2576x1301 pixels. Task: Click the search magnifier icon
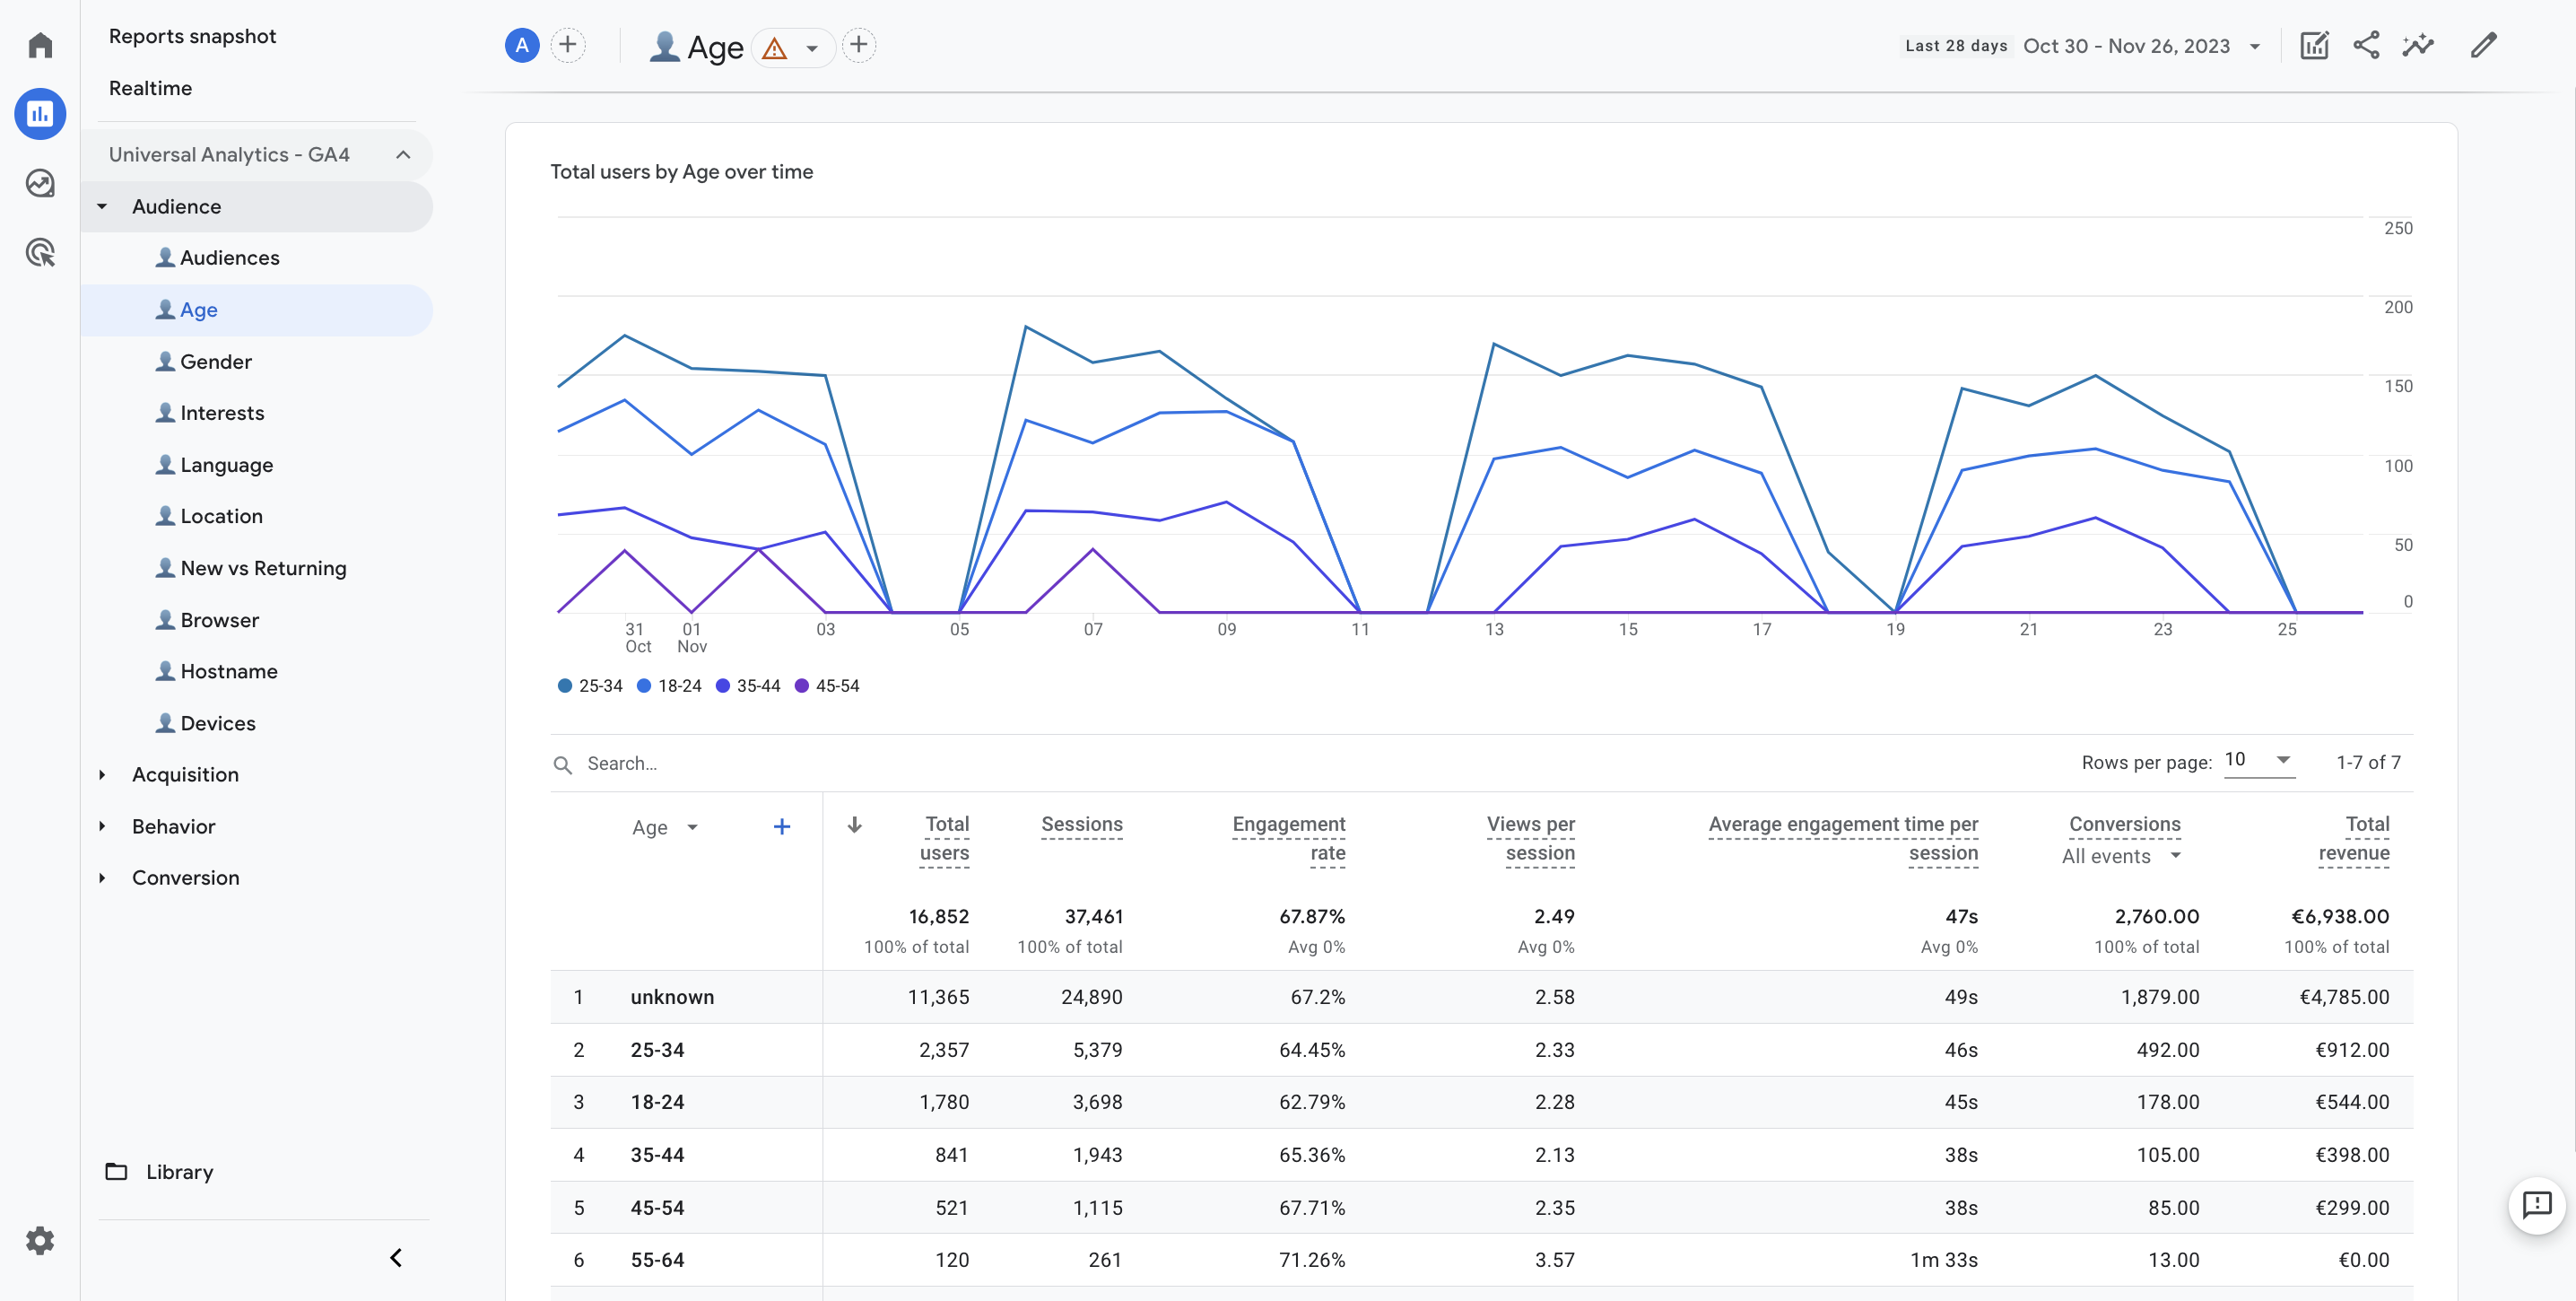coord(563,765)
